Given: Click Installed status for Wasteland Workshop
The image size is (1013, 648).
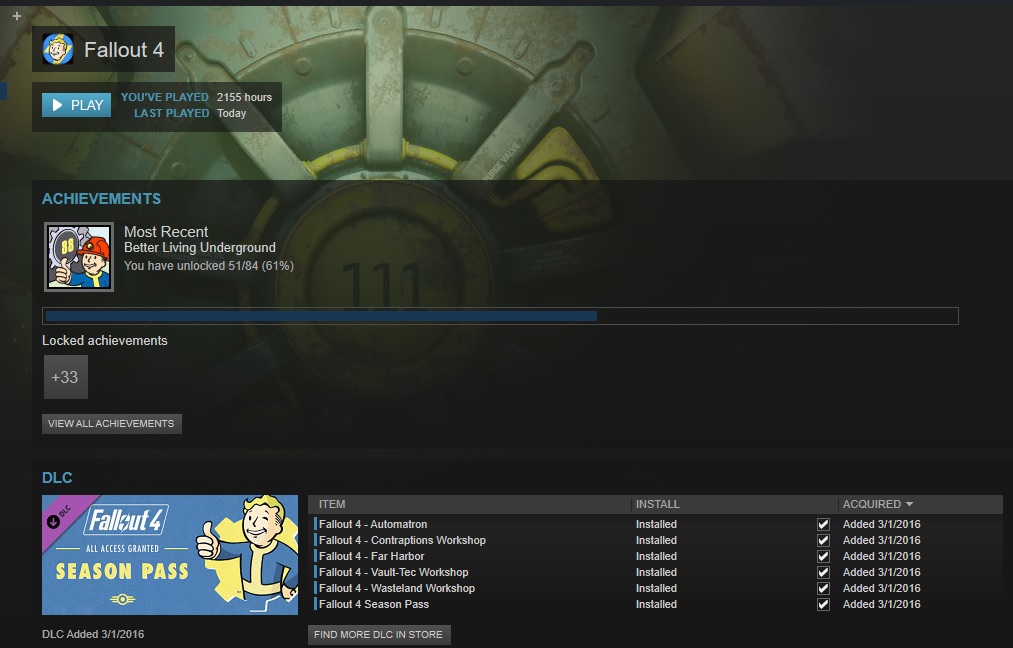Looking at the screenshot, I should click(656, 588).
